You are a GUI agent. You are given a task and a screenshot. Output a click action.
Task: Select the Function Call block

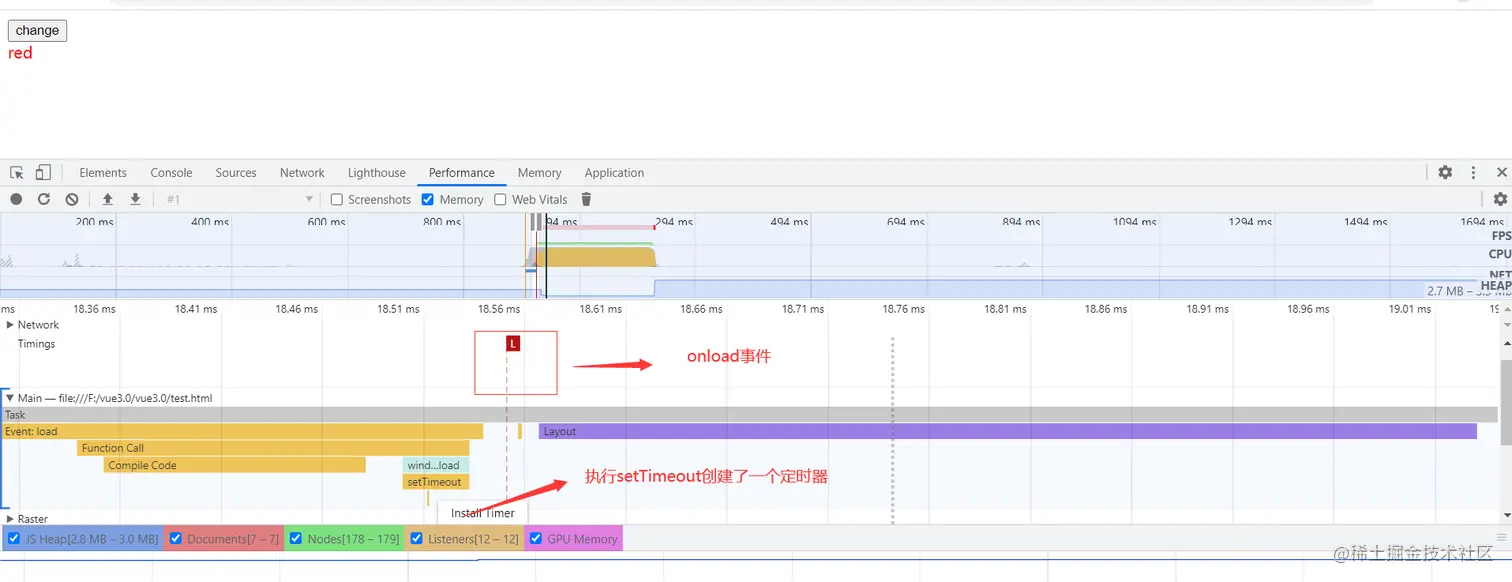pos(273,448)
